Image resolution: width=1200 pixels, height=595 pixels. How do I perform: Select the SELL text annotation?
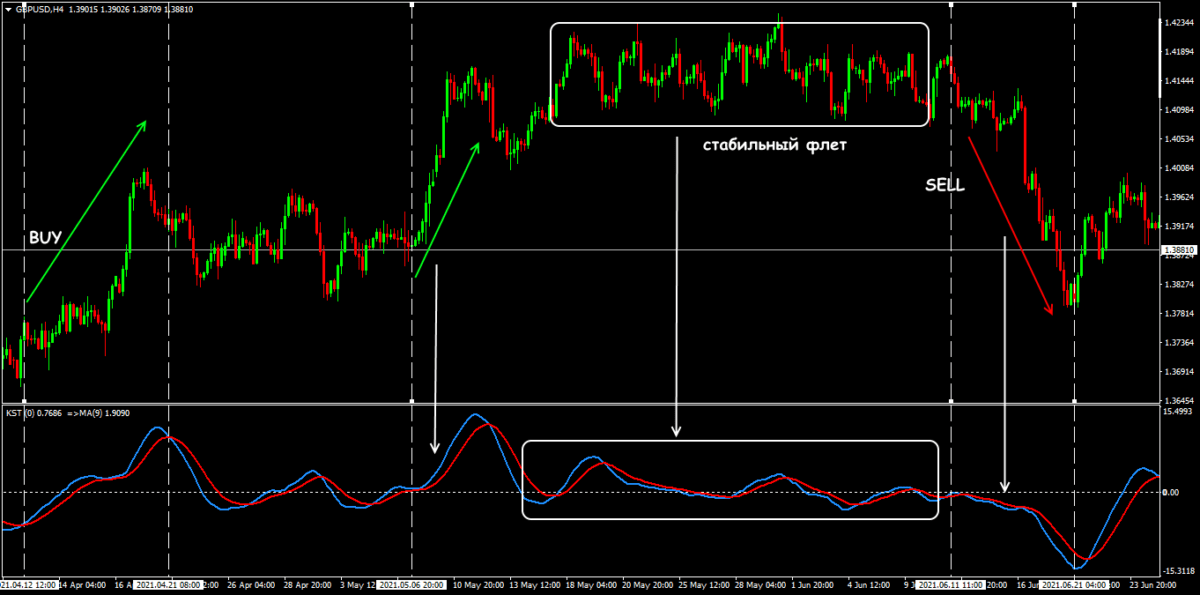pyautogui.click(x=944, y=186)
